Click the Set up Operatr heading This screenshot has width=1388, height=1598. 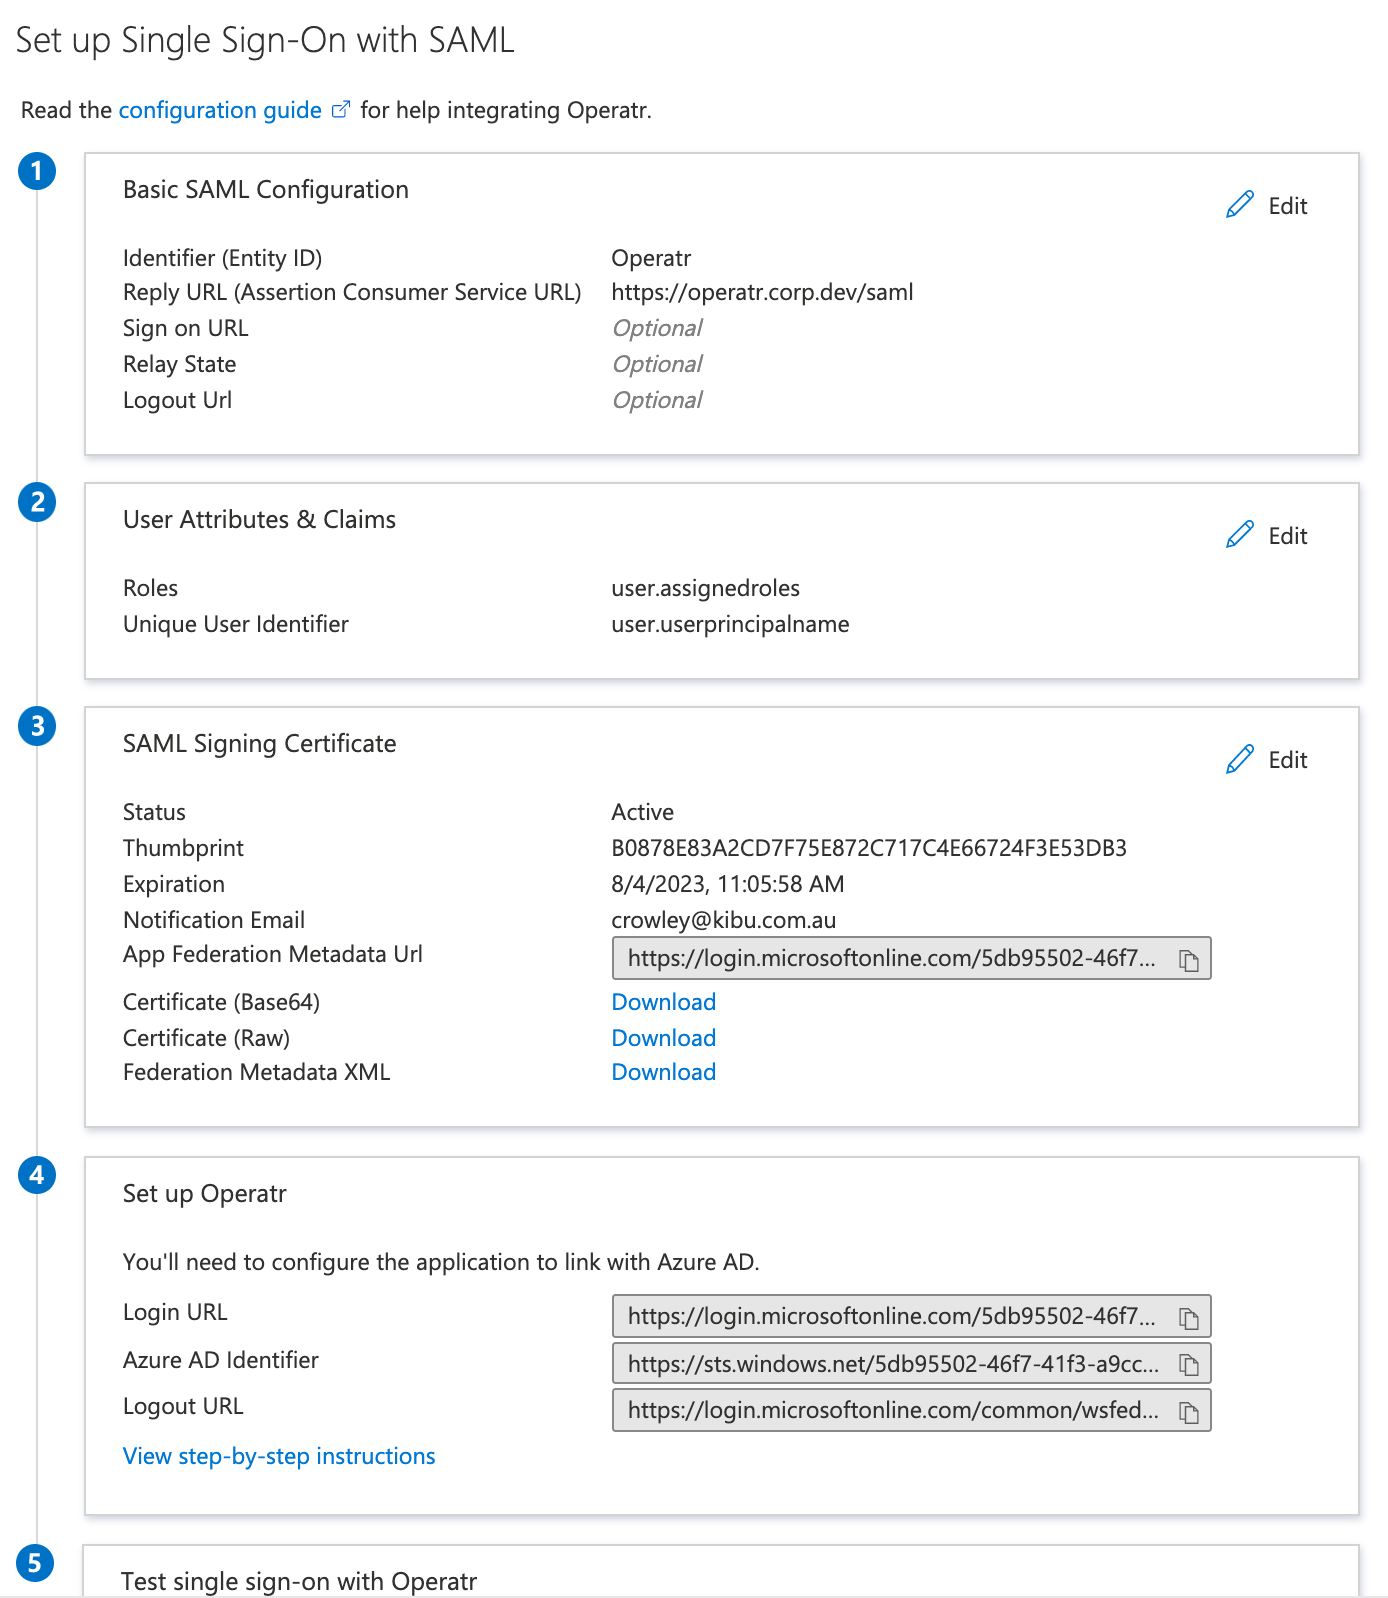click(x=205, y=1194)
